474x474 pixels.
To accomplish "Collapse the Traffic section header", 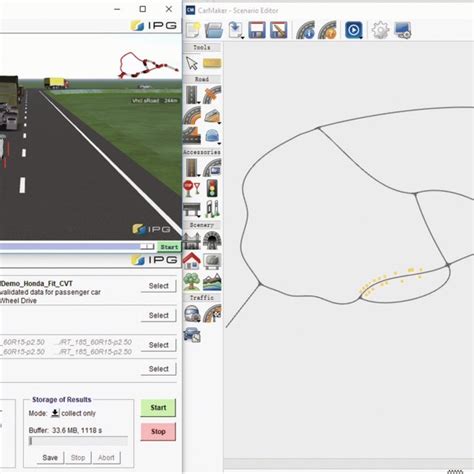I will (x=202, y=297).
